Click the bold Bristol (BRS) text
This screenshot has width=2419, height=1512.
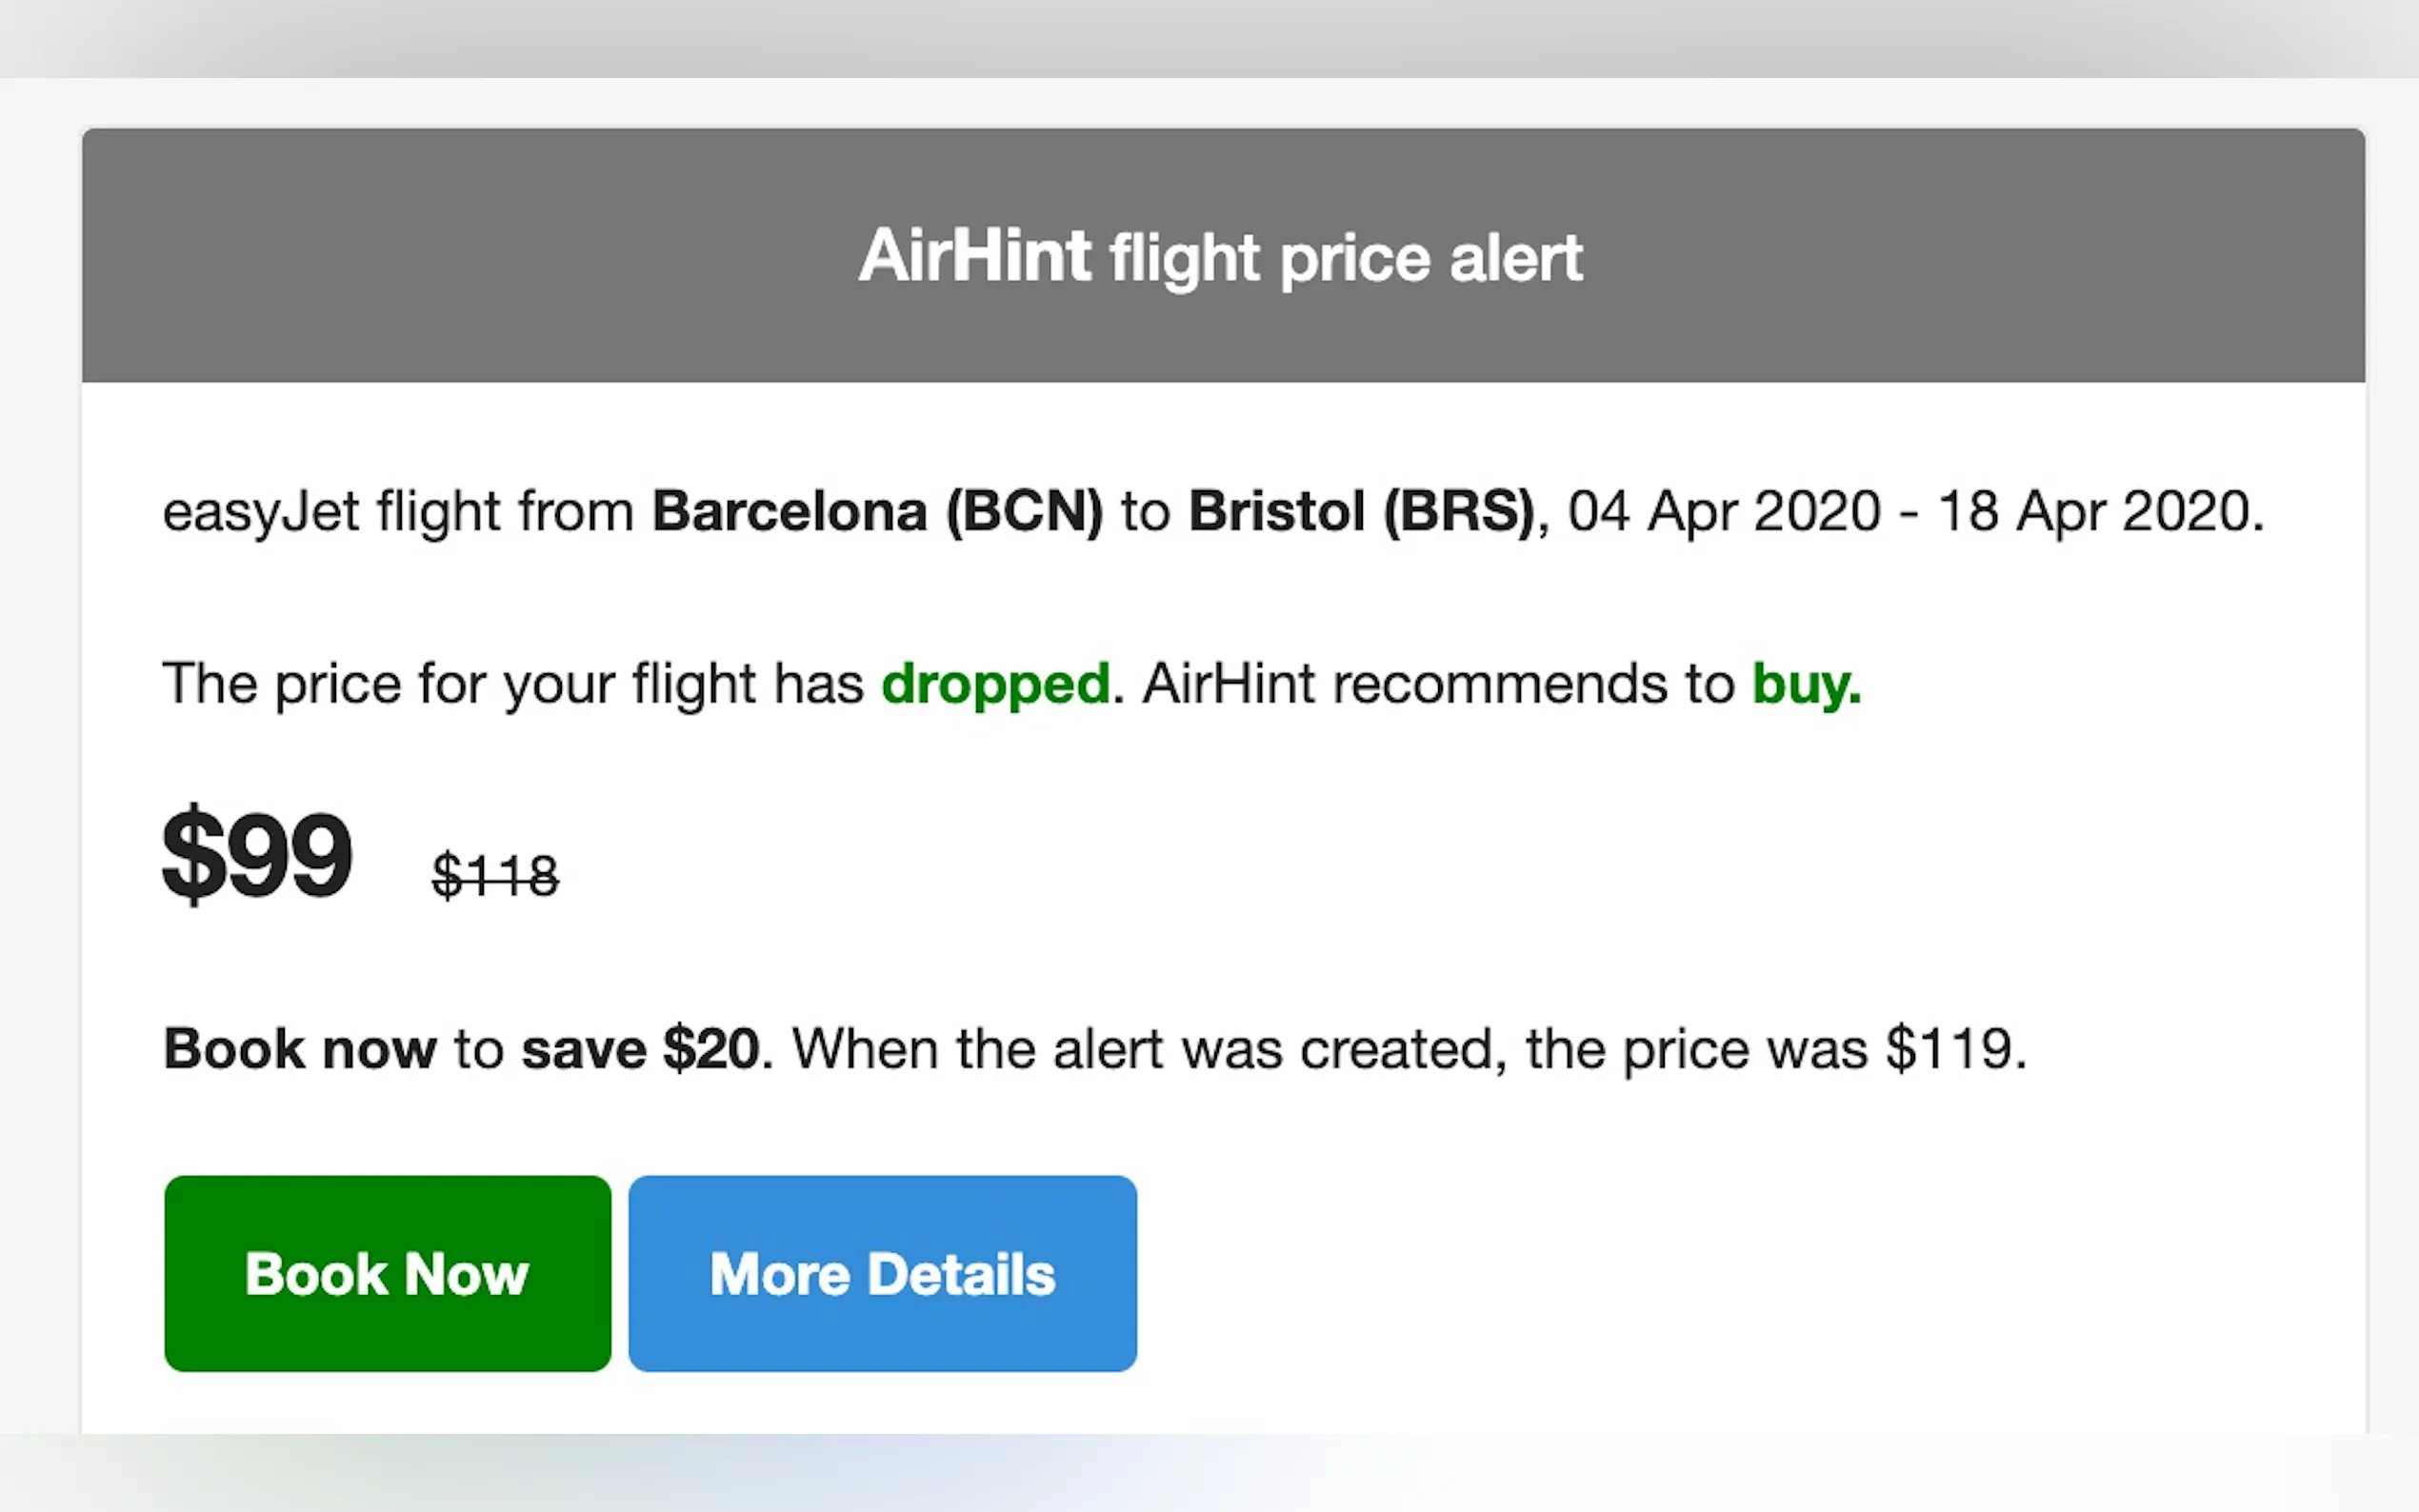tap(1361, 511)
